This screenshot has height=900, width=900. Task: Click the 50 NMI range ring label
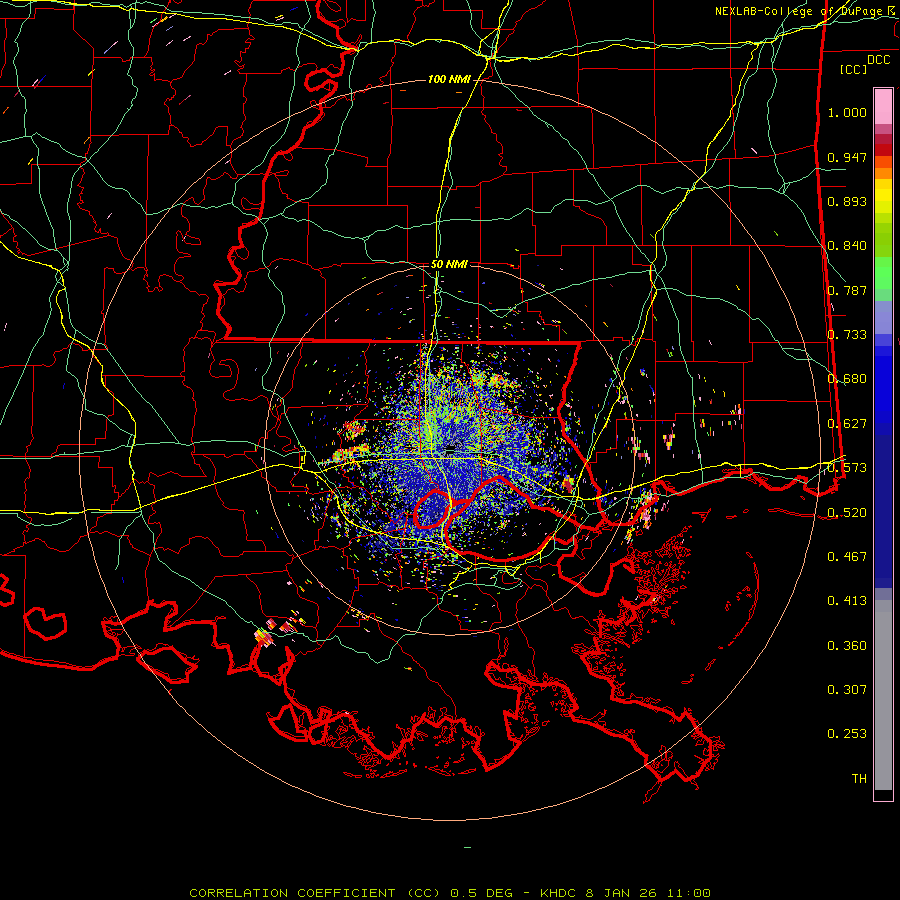[x=449, y=264]
